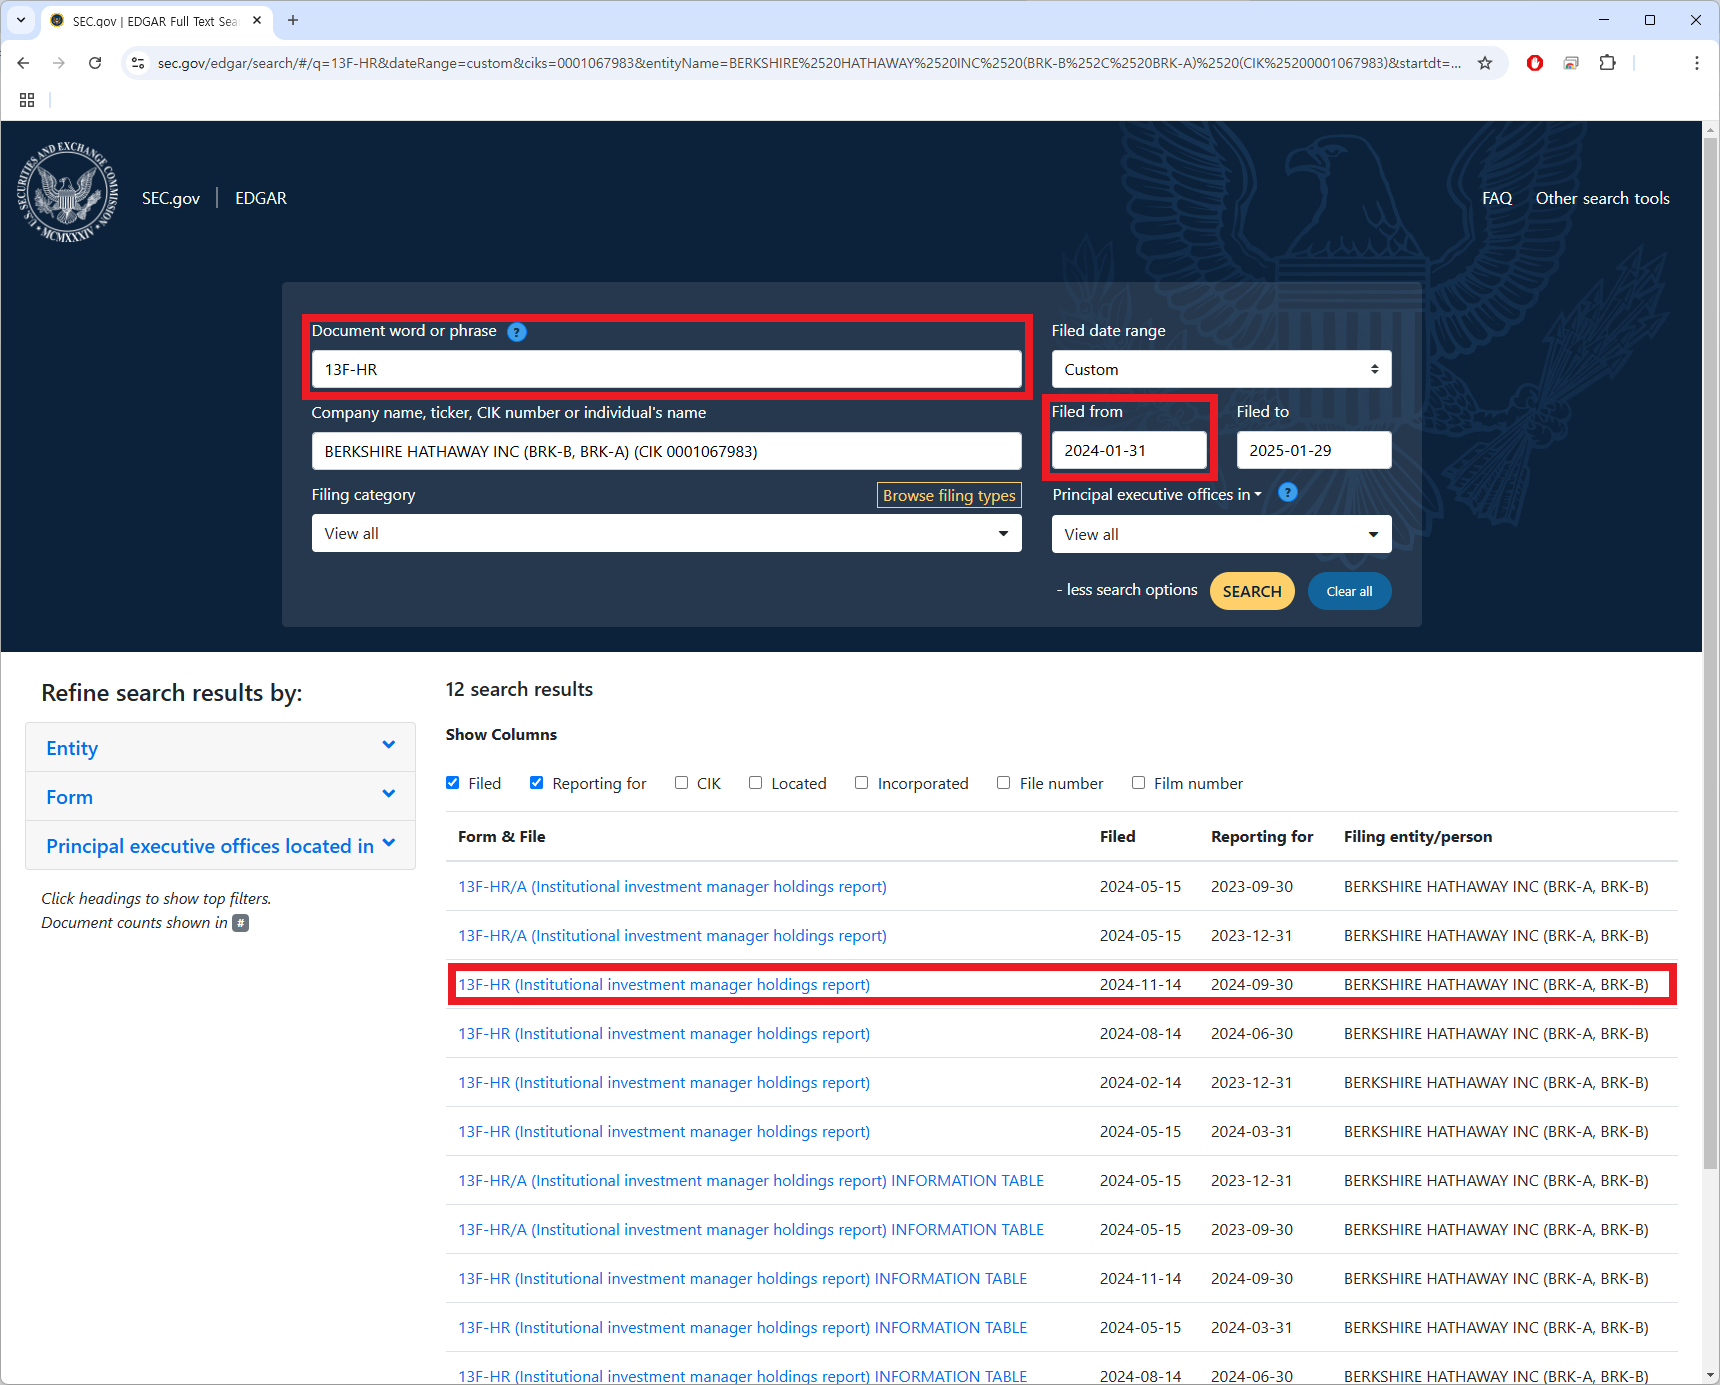This screenshot has width=1720, height=1385.
Task: Click the Filed from date field
Action: (1129, 450)
